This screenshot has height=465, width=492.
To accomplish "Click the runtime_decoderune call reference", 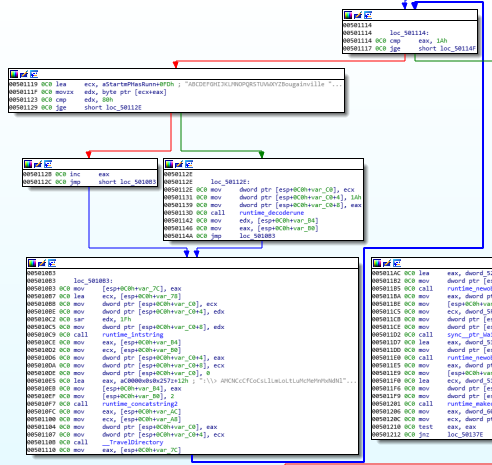I will pos(272,213).
